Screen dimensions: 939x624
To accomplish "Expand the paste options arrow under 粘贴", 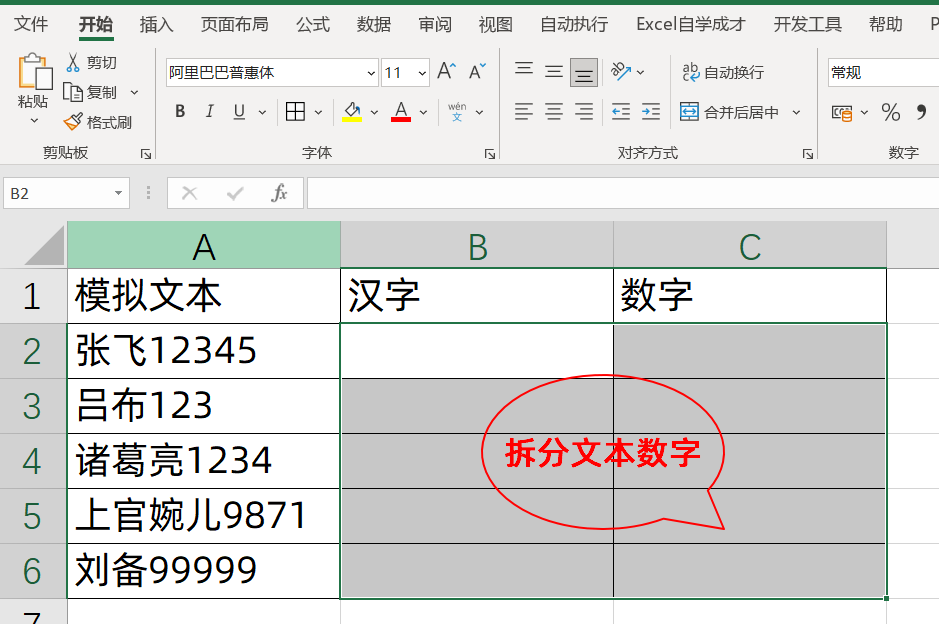I will [x=34, y=121].
